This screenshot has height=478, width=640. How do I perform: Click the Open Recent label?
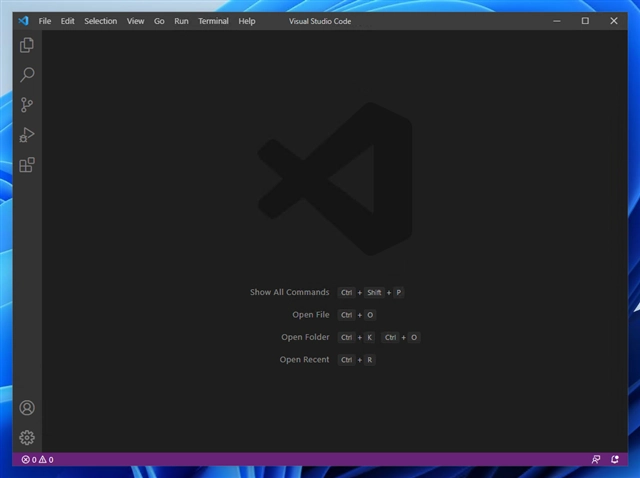(304, 360)
